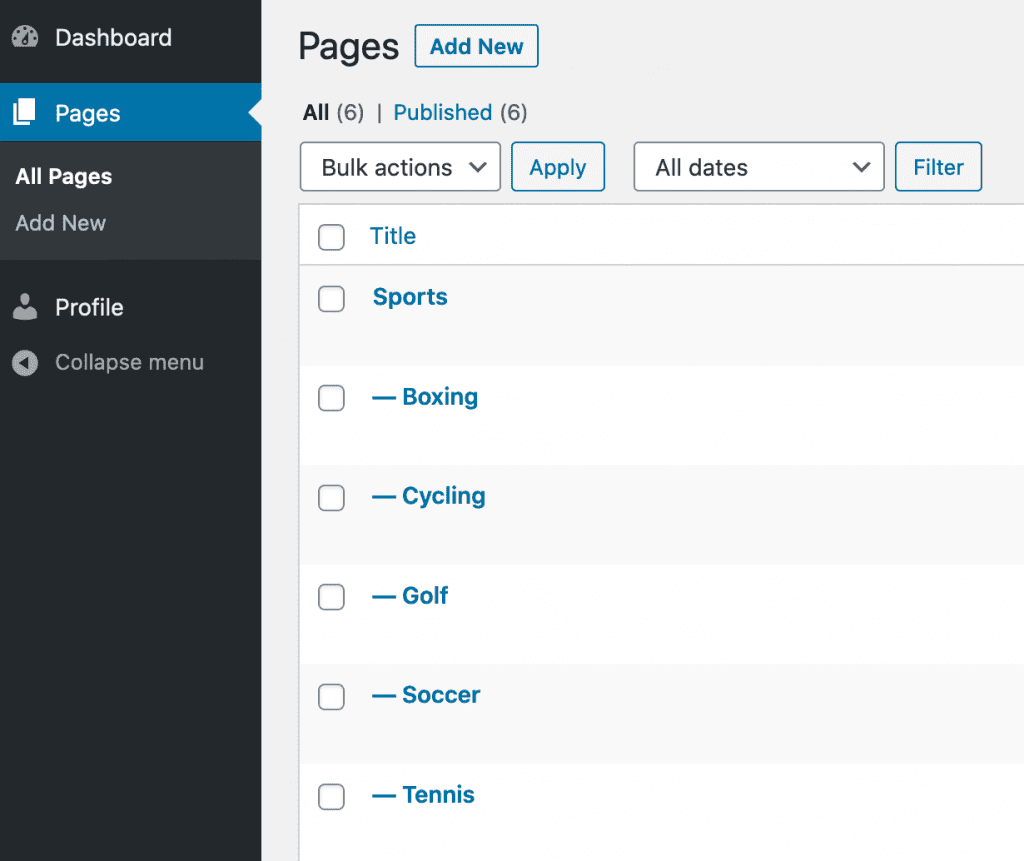The image size is (1024, 861).
Task: Click the Add New button
Action: (x=476, y=45)
